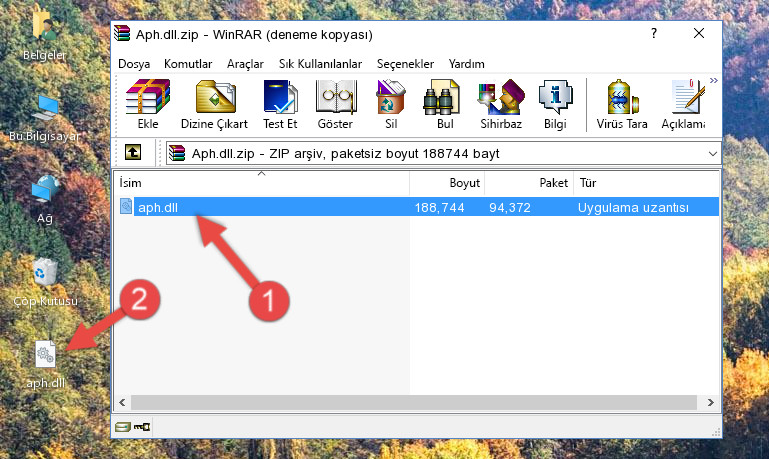The width and height of the screenshot is (769, 459).
Task: Click the WinRAR title bar icon
Action: coord(122,34)
